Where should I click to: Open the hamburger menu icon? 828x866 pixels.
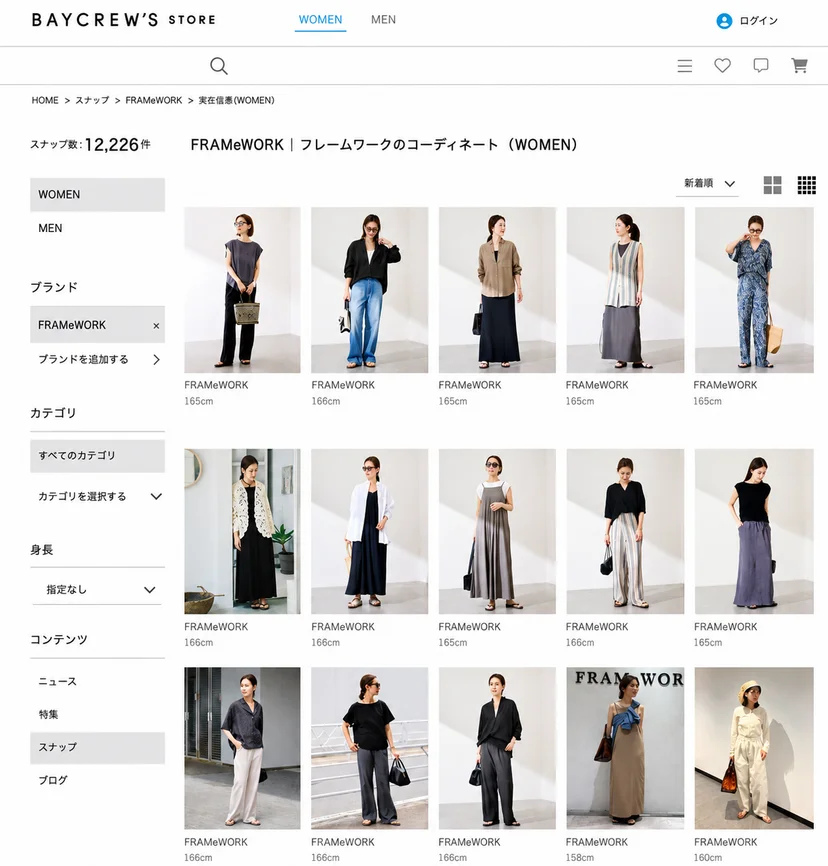click(684, 66)
